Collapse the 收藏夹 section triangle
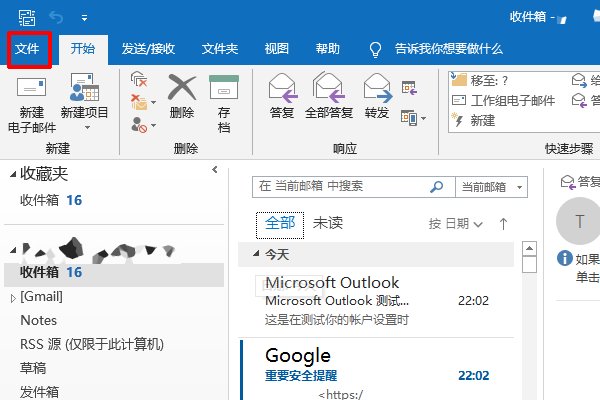 click(13, 175)
